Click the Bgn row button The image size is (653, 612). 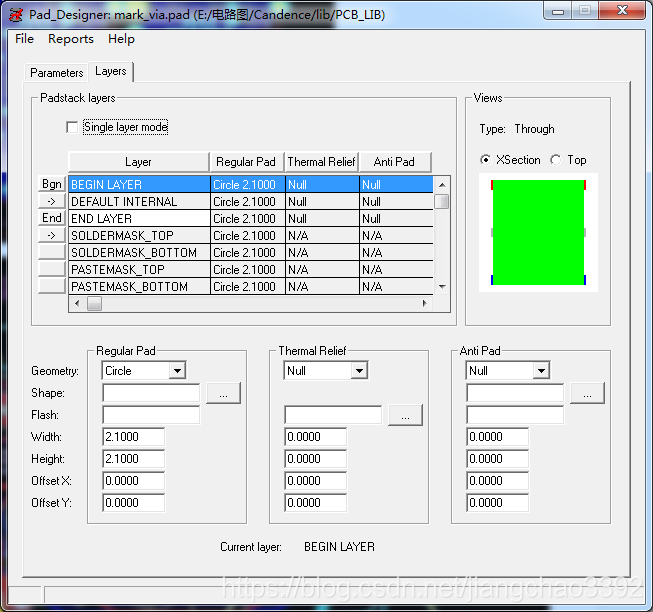point(52,184)
